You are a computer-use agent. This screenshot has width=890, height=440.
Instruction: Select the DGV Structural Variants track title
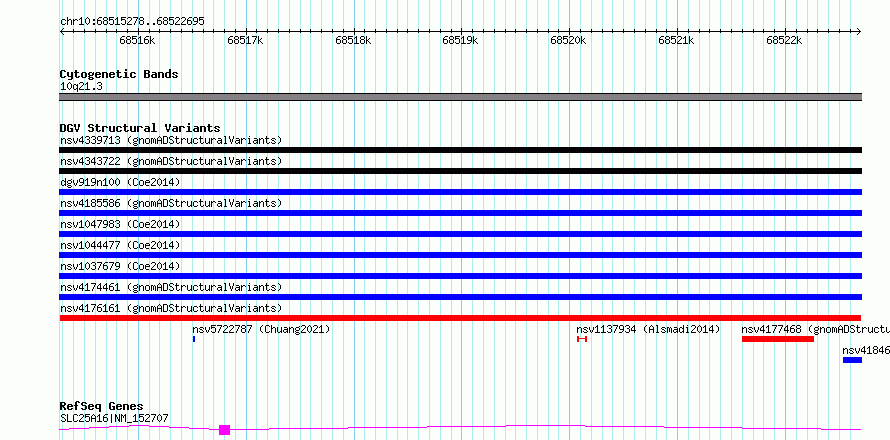click(140, 128)
